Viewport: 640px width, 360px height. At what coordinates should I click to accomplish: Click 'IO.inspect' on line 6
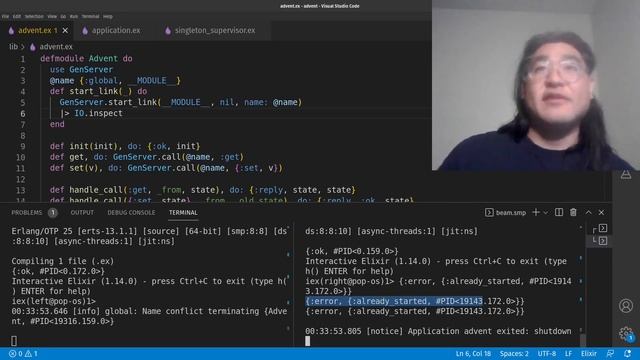point(98,113)
